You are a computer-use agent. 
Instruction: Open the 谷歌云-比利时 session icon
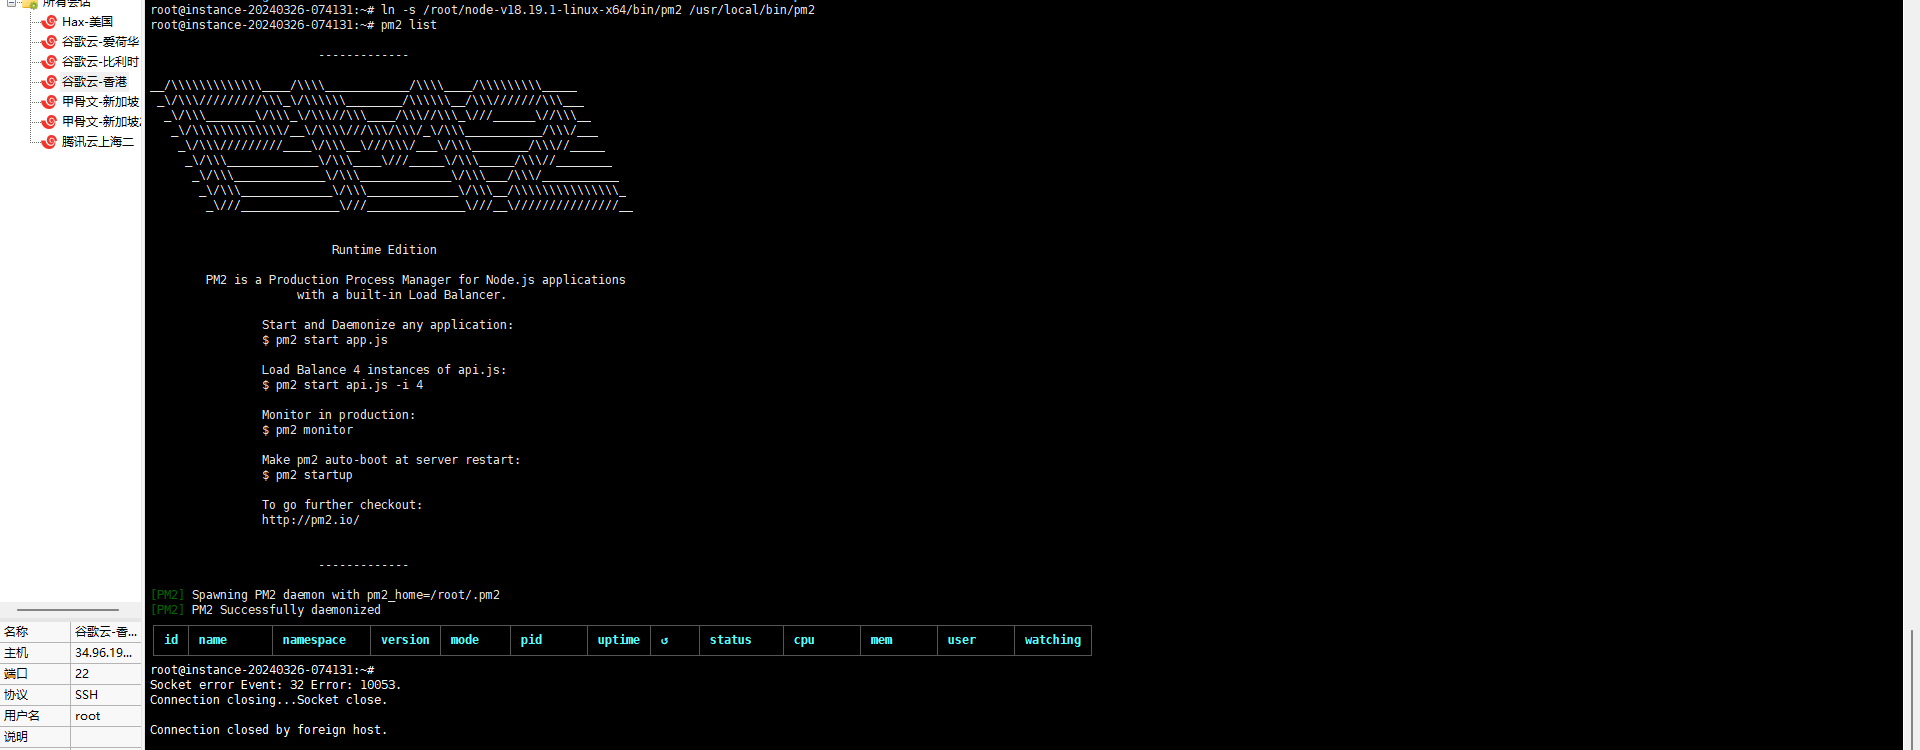(48, 62)
